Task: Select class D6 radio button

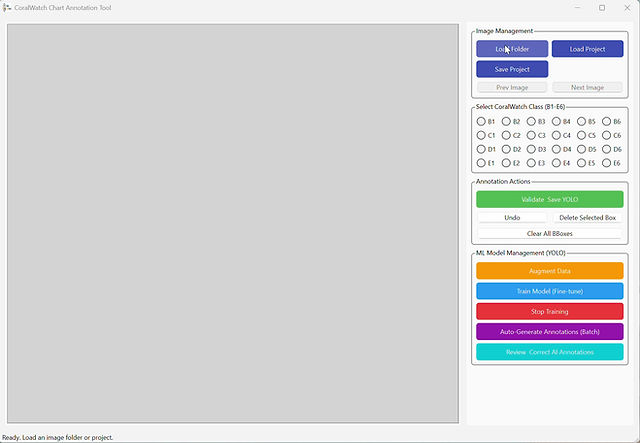Action: [607, 149]
